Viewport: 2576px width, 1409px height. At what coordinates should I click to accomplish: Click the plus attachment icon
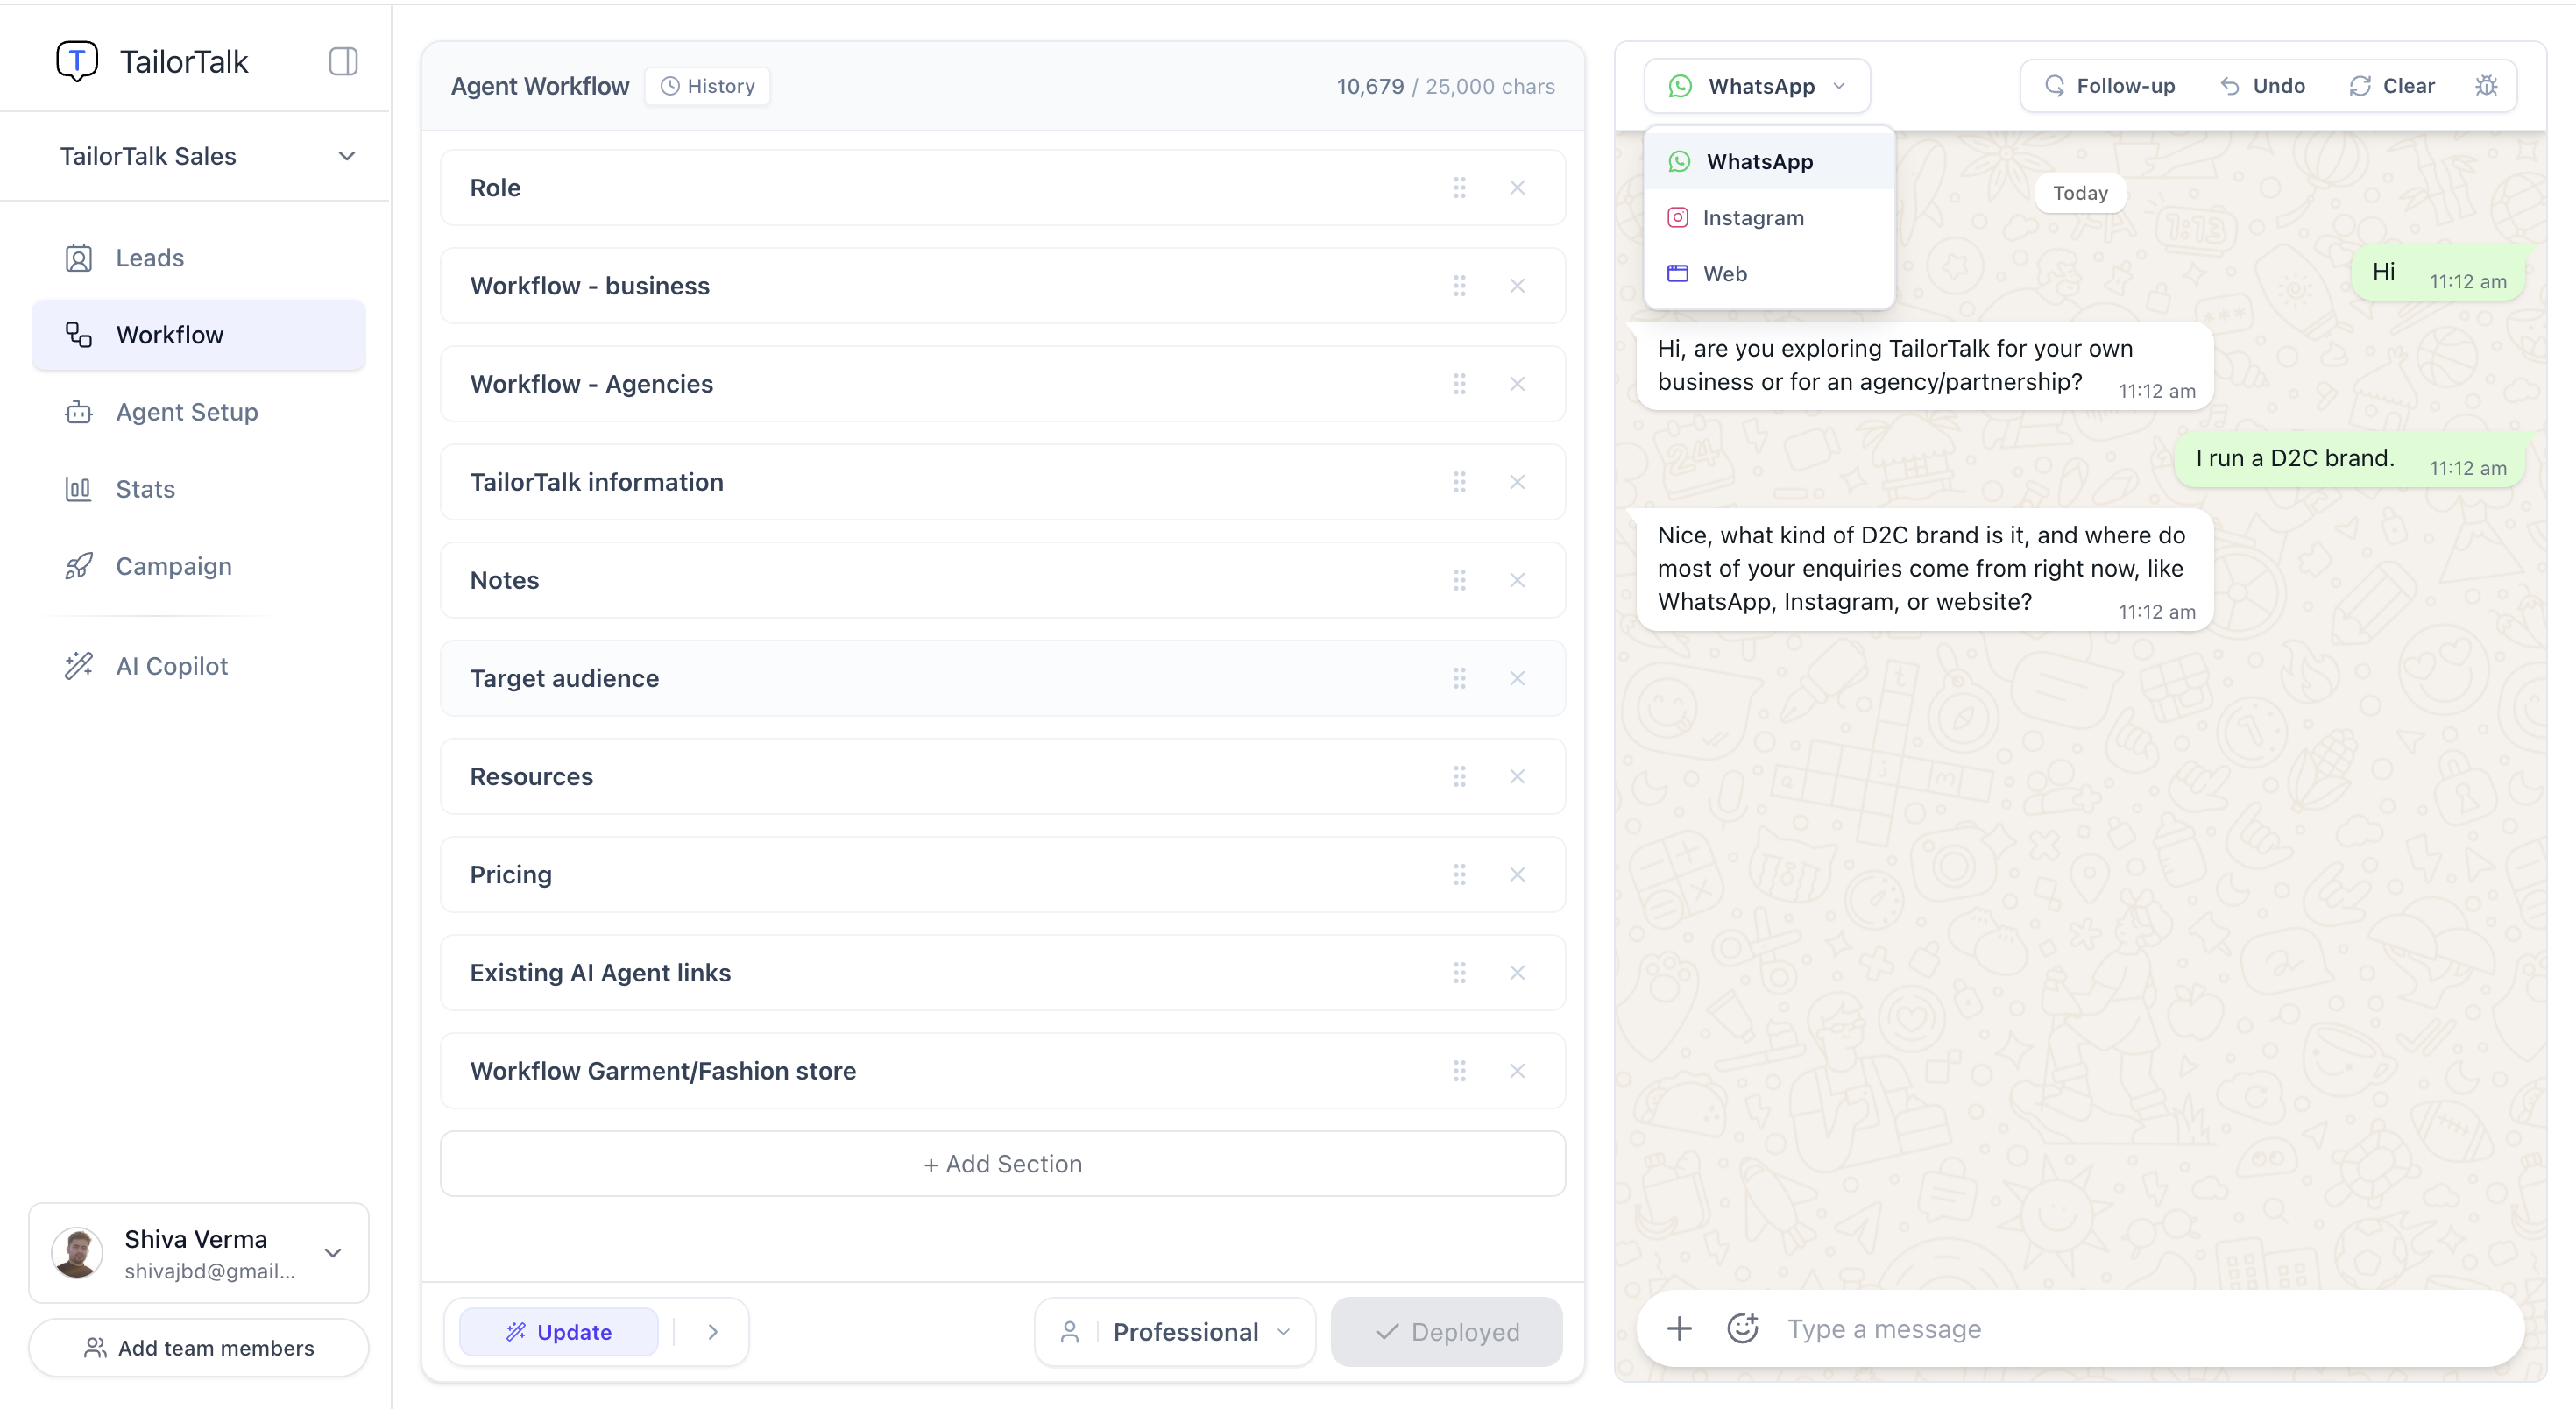(1679, 1329)
